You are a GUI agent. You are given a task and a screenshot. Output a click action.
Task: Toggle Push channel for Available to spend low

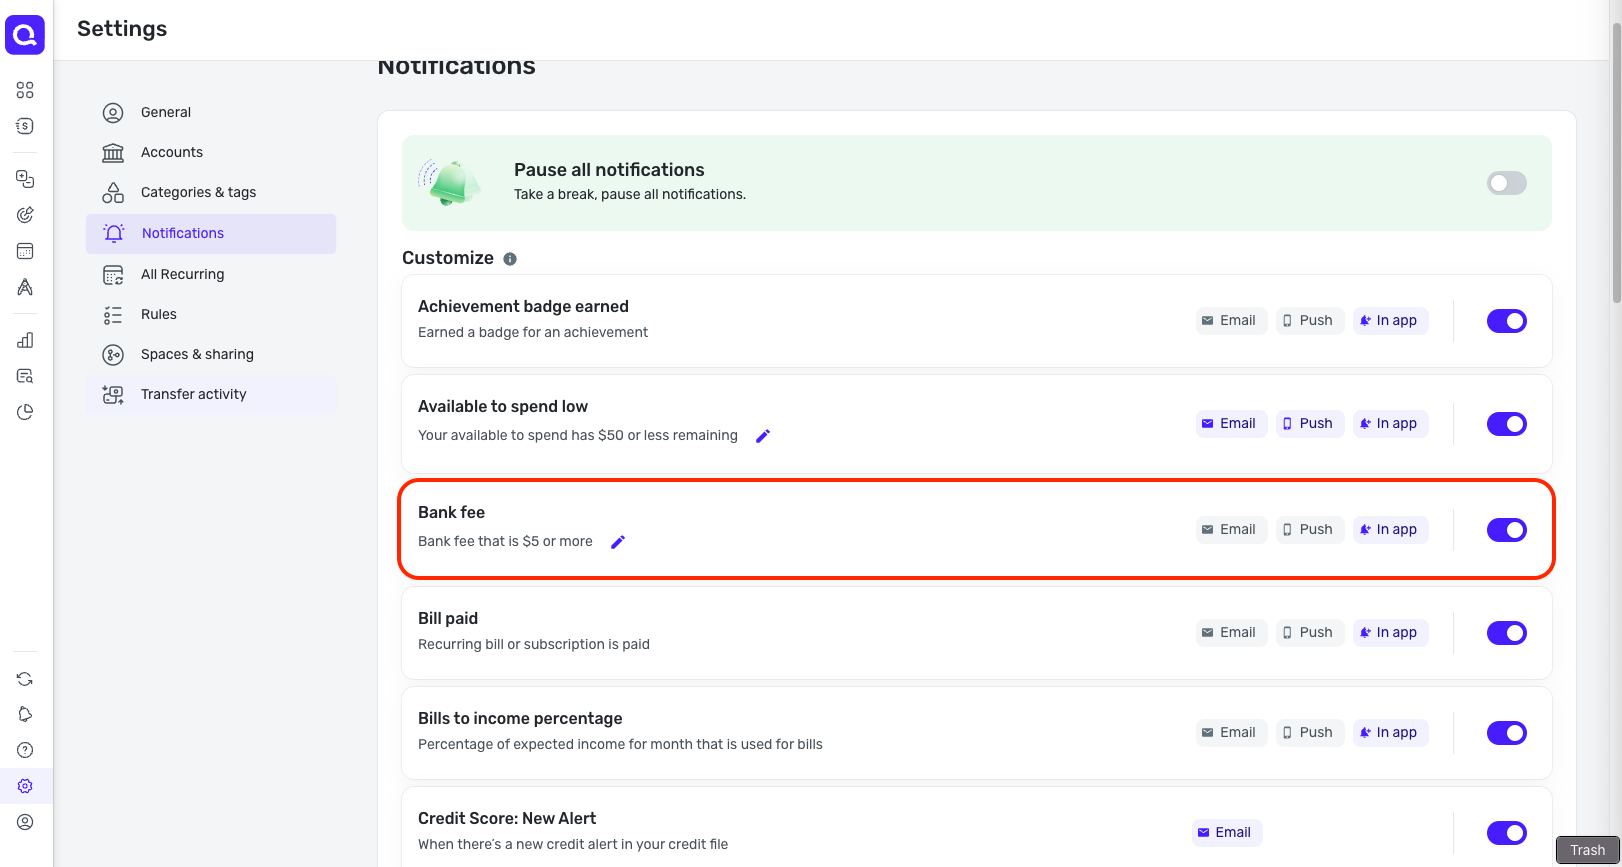[x=1308, y=424]
